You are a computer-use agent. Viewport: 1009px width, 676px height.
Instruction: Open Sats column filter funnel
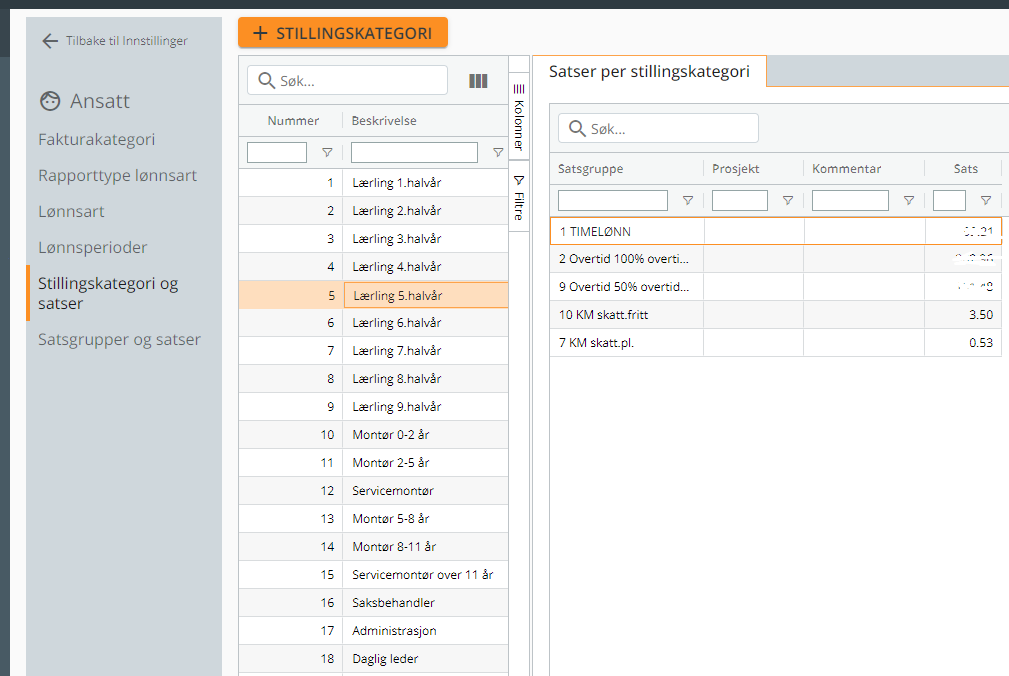coord(985,201)
